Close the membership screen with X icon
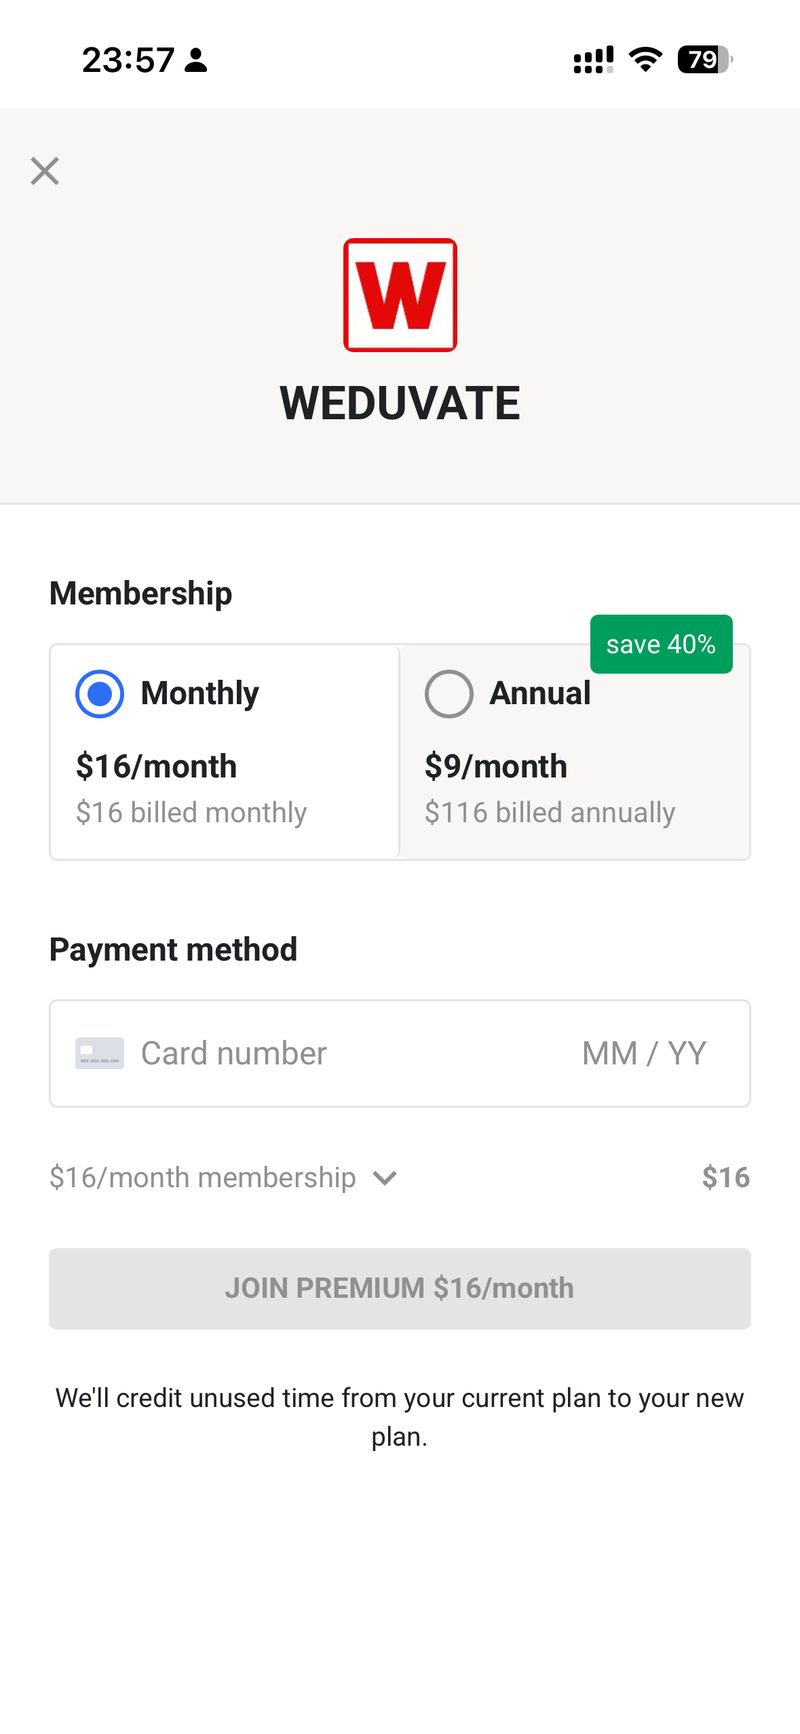 [45, 171]
